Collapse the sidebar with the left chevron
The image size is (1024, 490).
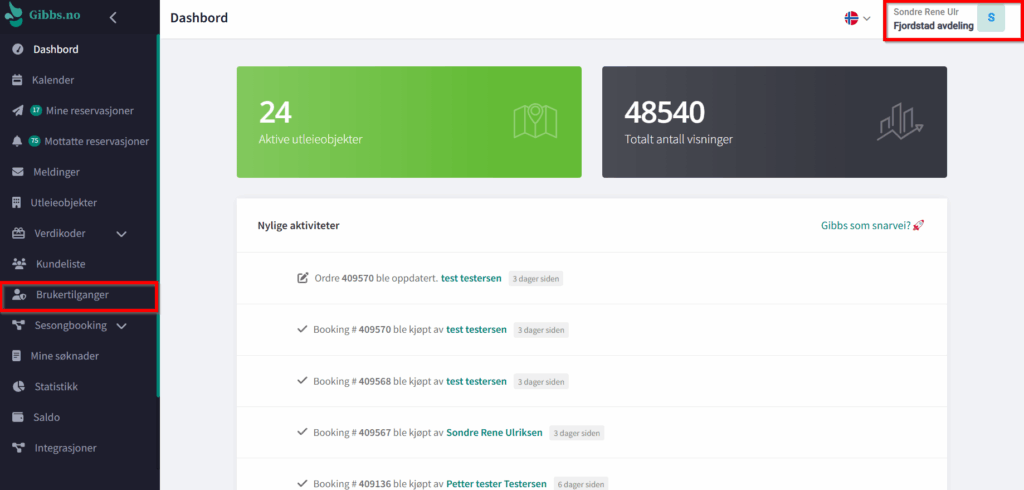tap(113, 17)
